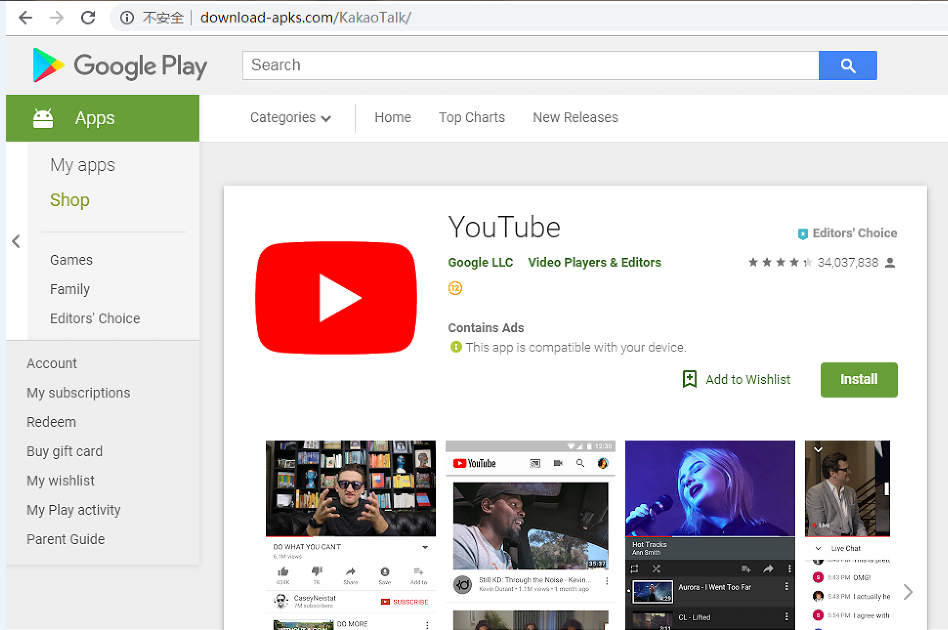Select Shop in the sidebar
Viewport: 948px width, 630px height.
[70, 200]
